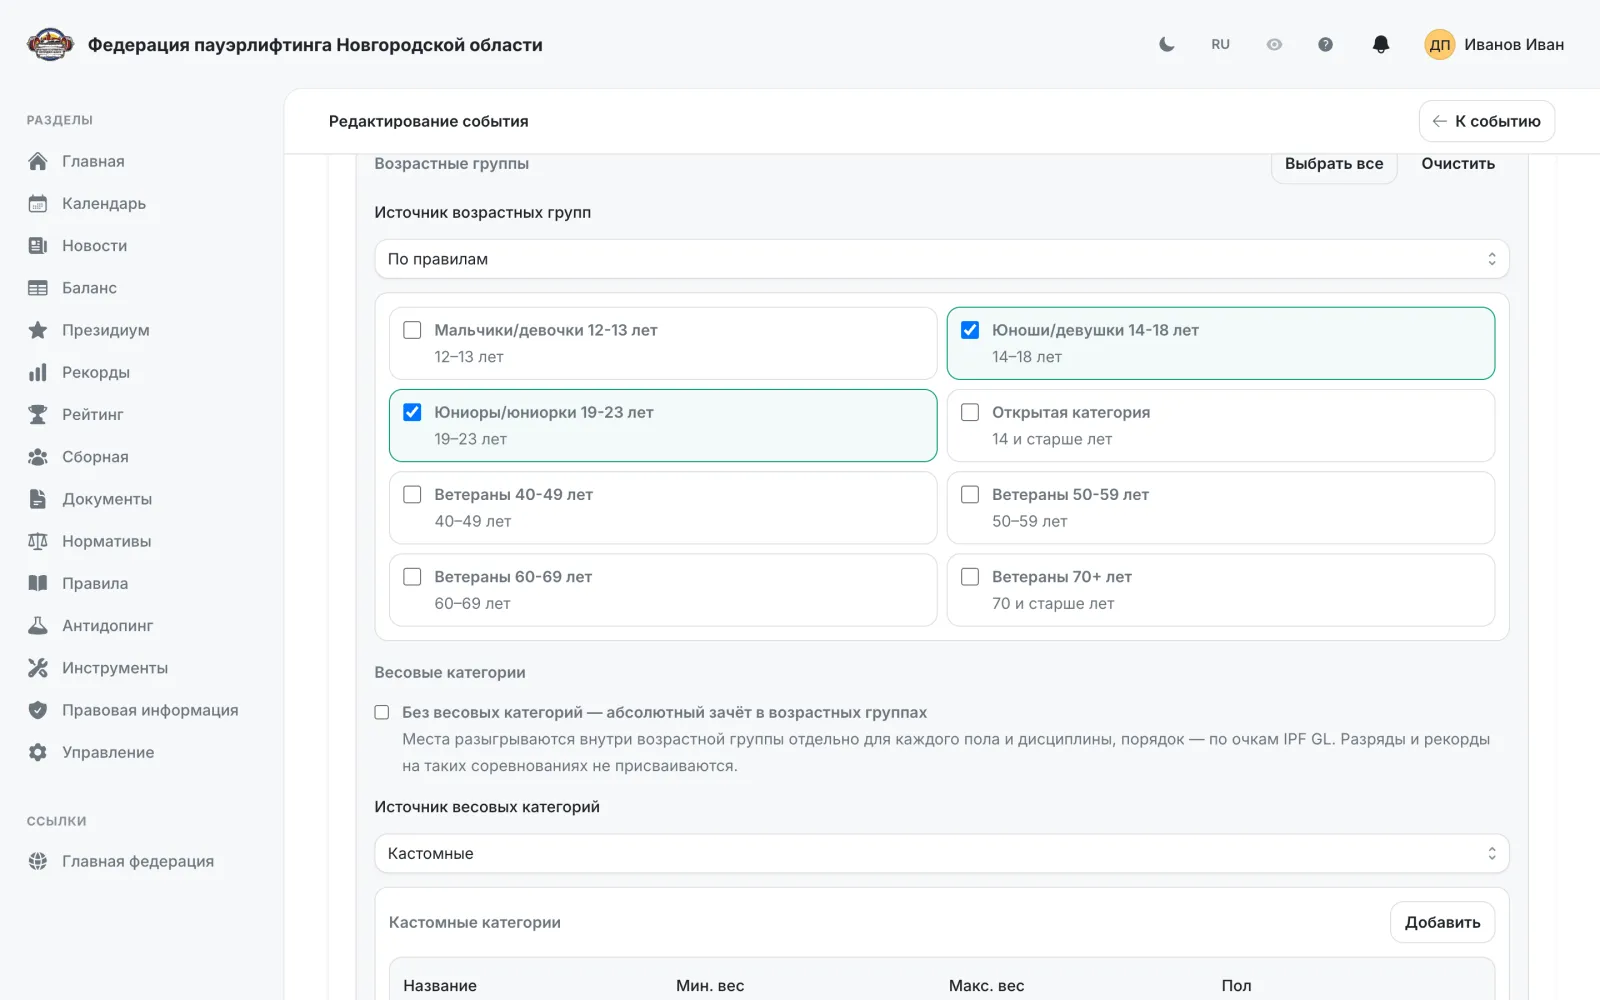Image resolution: width=1600 pixels, height=1000 pixels.
Task: Toggle the eye accessibility icon
Action: point(1274,44)
